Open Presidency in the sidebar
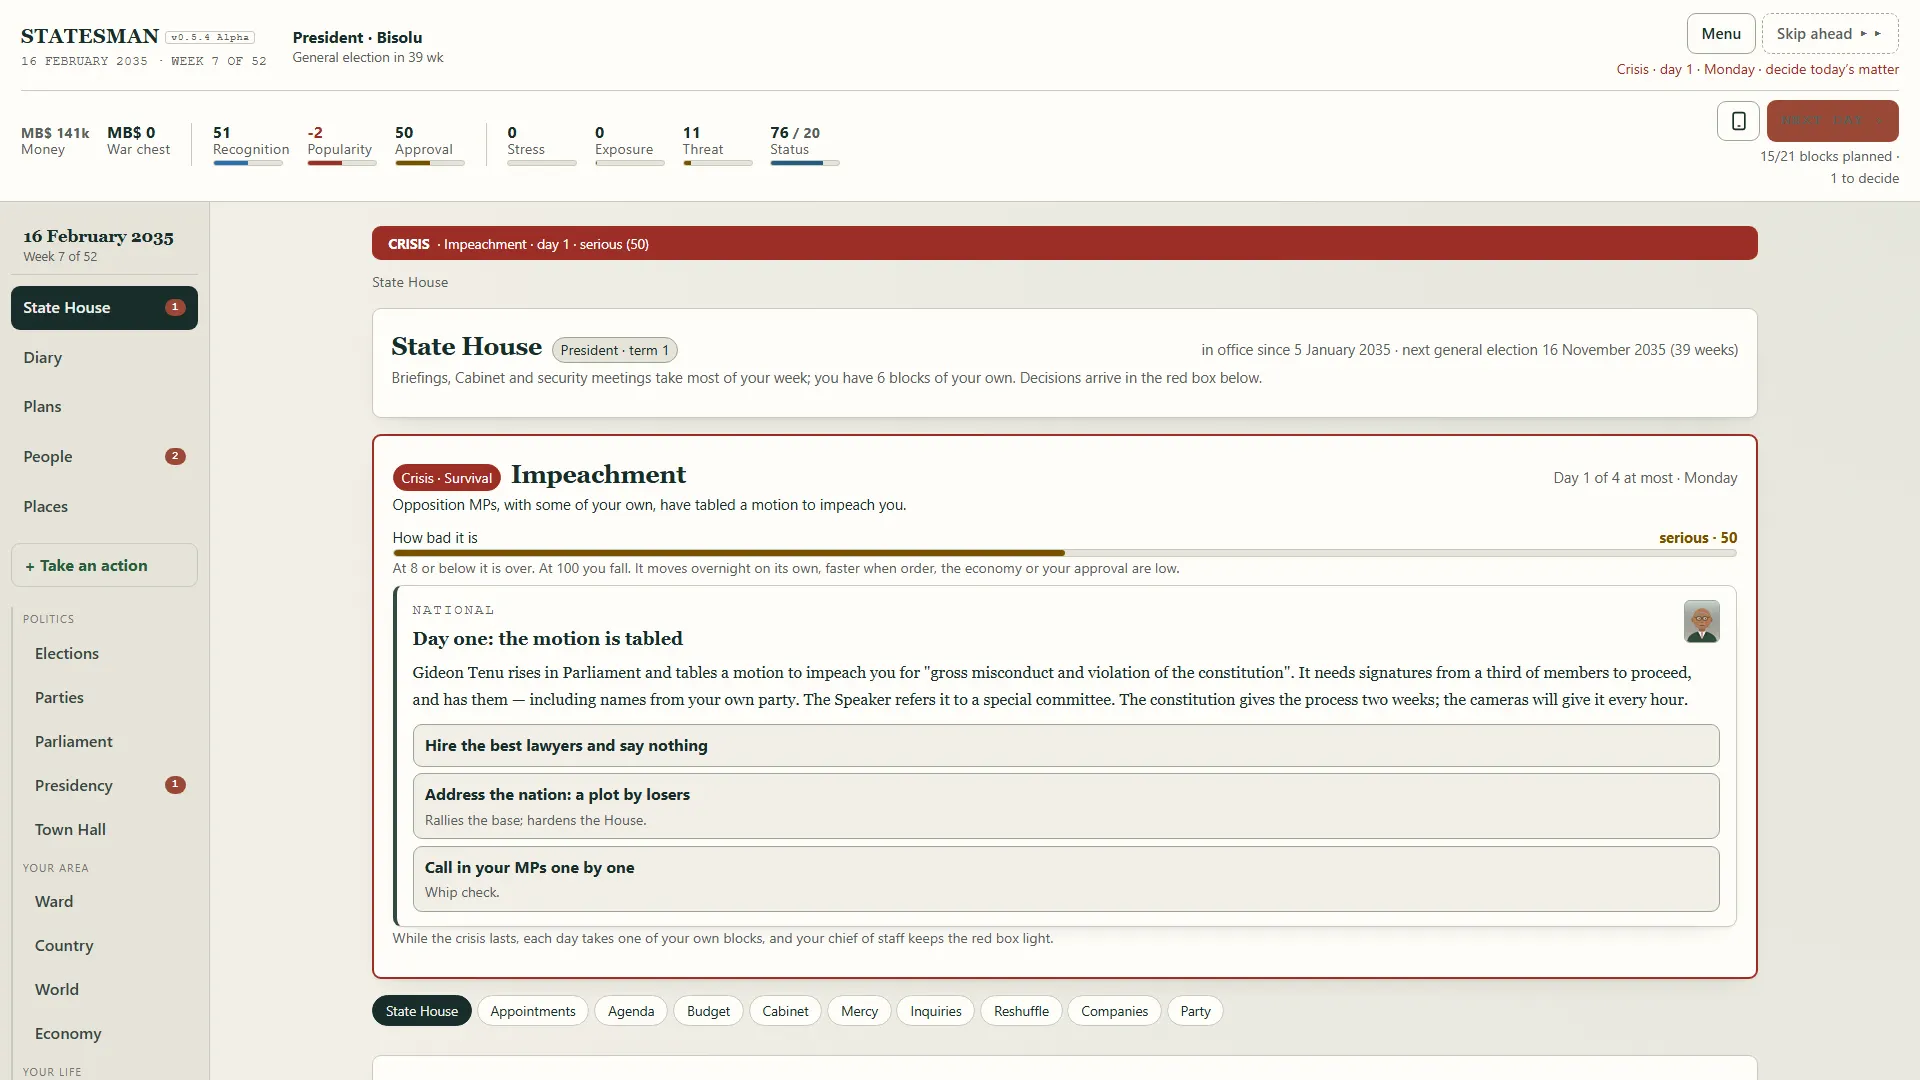Screen dimensions: 1920x1080 110,786
